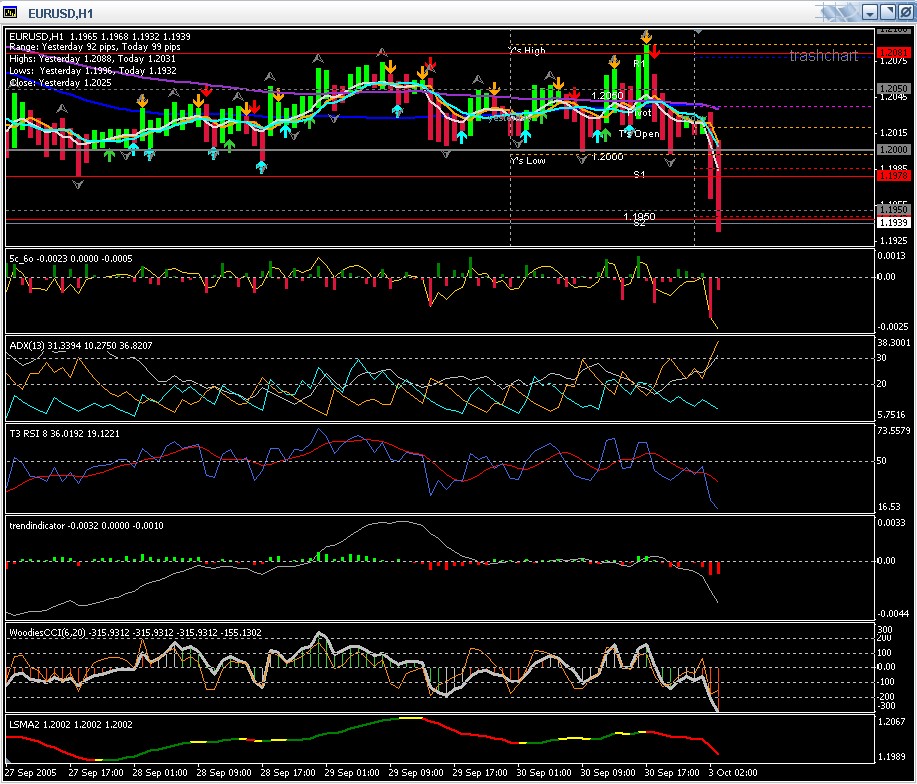Click the 'Lows: Yesterday 1.1996' info line
917x784 pixels.
[92, 71]
